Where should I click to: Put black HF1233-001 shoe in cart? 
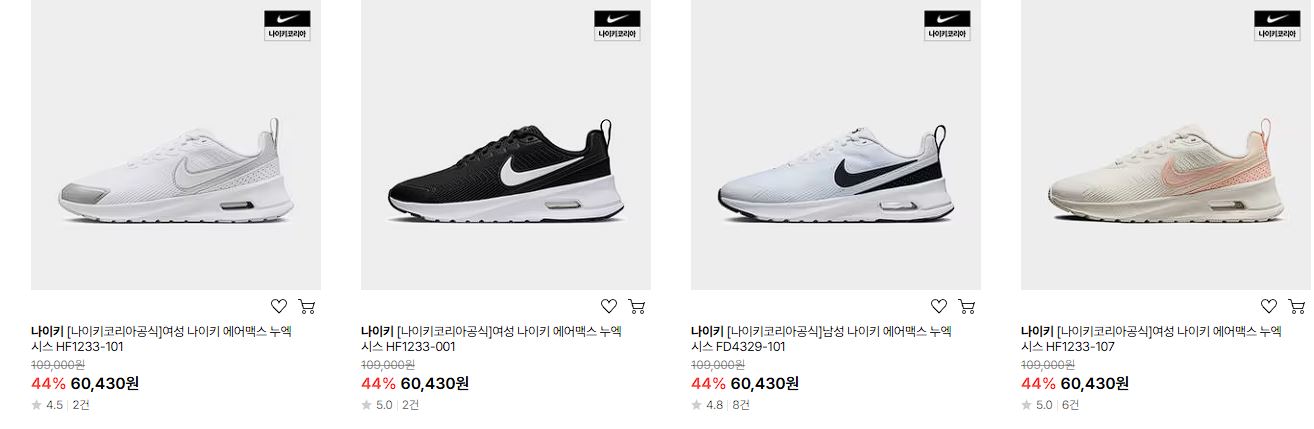click(x=637, y=306)
